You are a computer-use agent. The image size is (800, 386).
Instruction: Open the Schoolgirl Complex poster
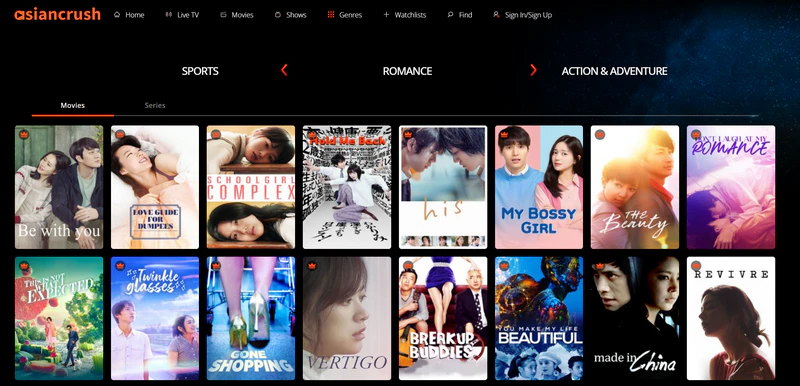pos(251,187)
